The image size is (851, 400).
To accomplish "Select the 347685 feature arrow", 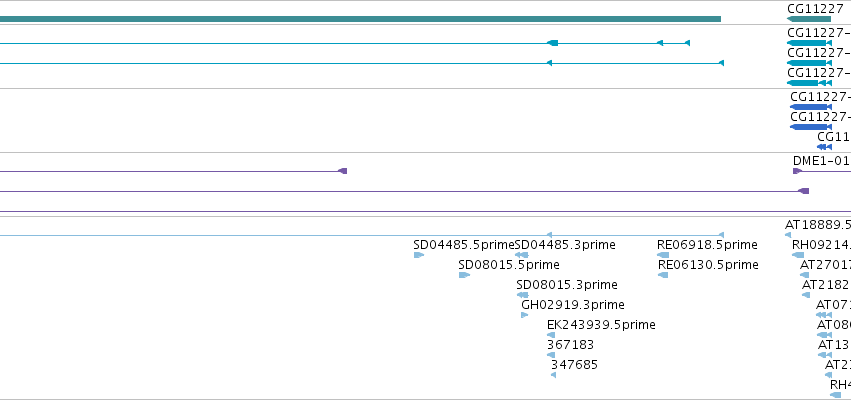I will tap(553, 375).
